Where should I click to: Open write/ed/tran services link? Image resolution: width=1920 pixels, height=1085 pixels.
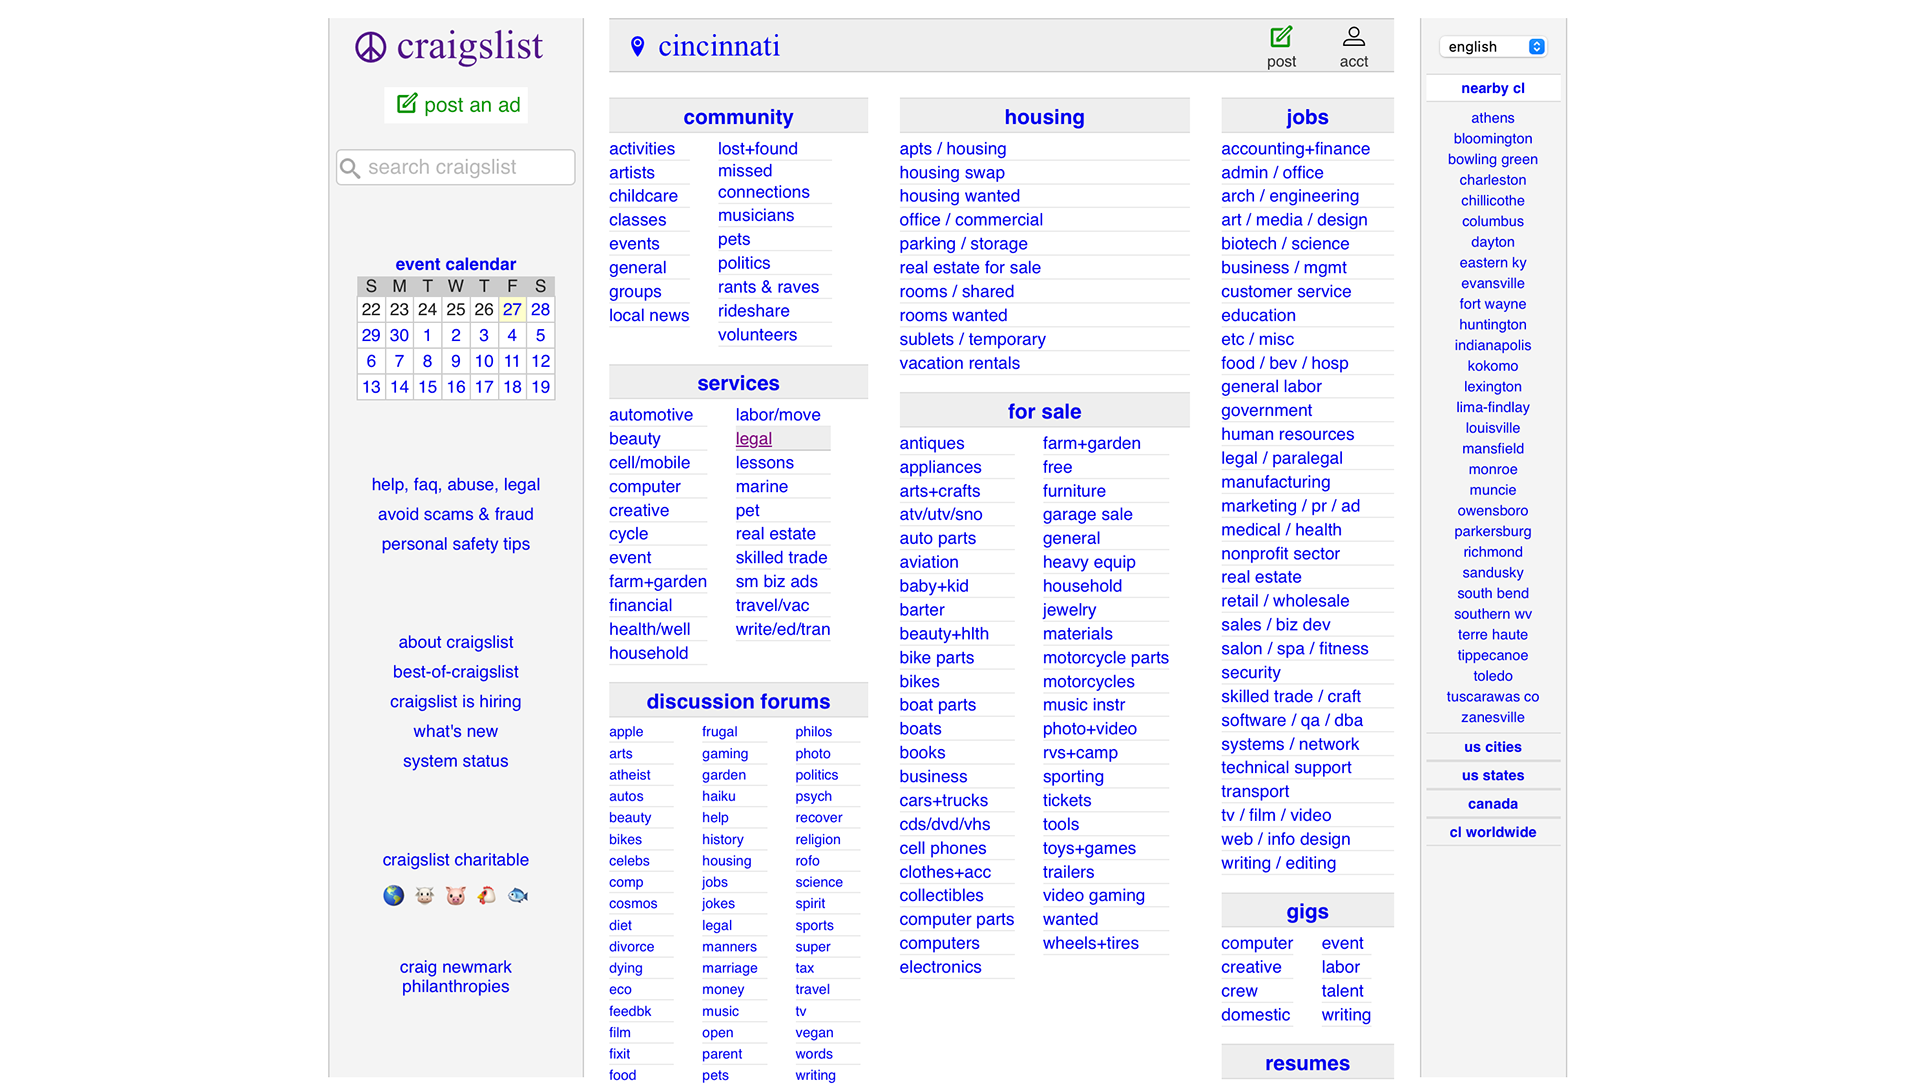coord(783,629)
